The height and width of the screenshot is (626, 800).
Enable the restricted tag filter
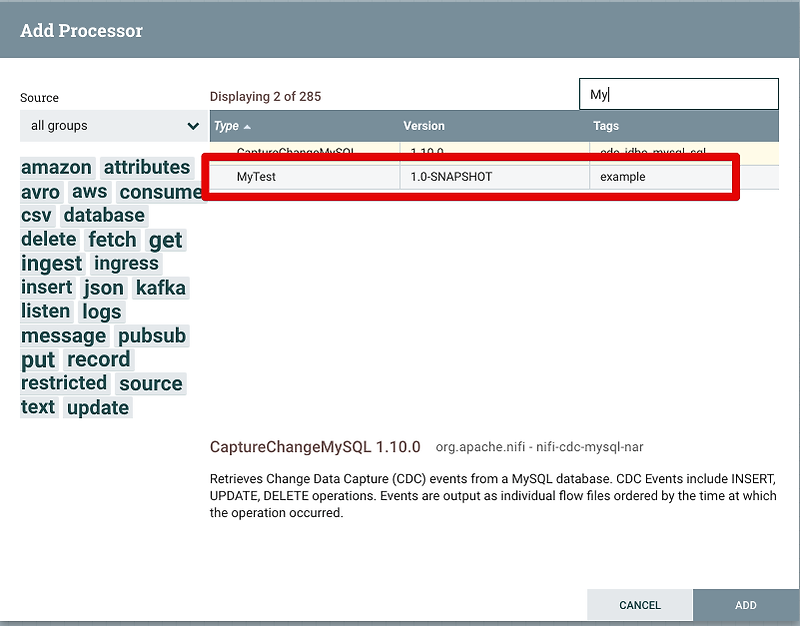(64, 383)
